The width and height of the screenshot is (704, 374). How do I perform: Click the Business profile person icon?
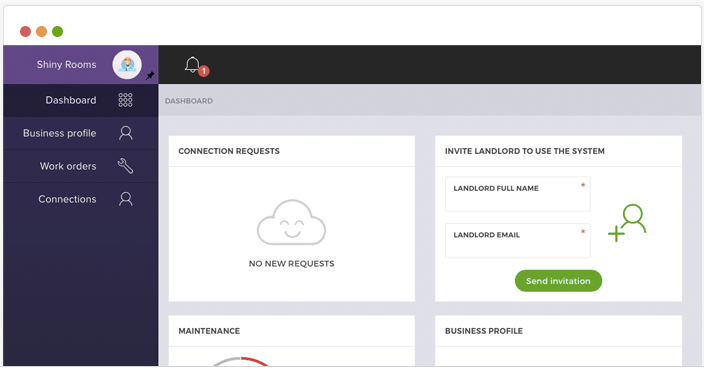(126, 133)
